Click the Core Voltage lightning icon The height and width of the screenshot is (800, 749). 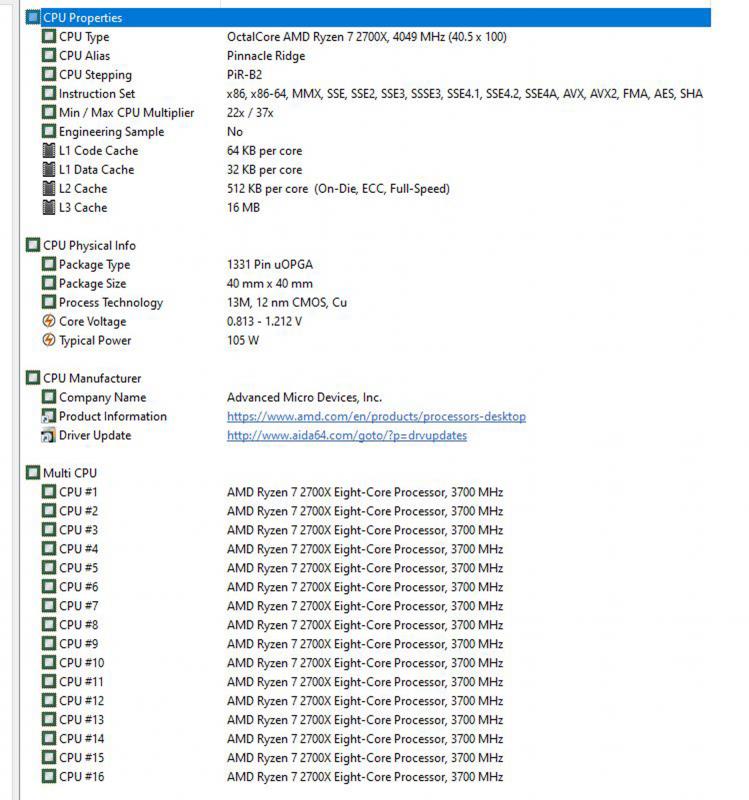pyautogui.click(x=48, y=321)
